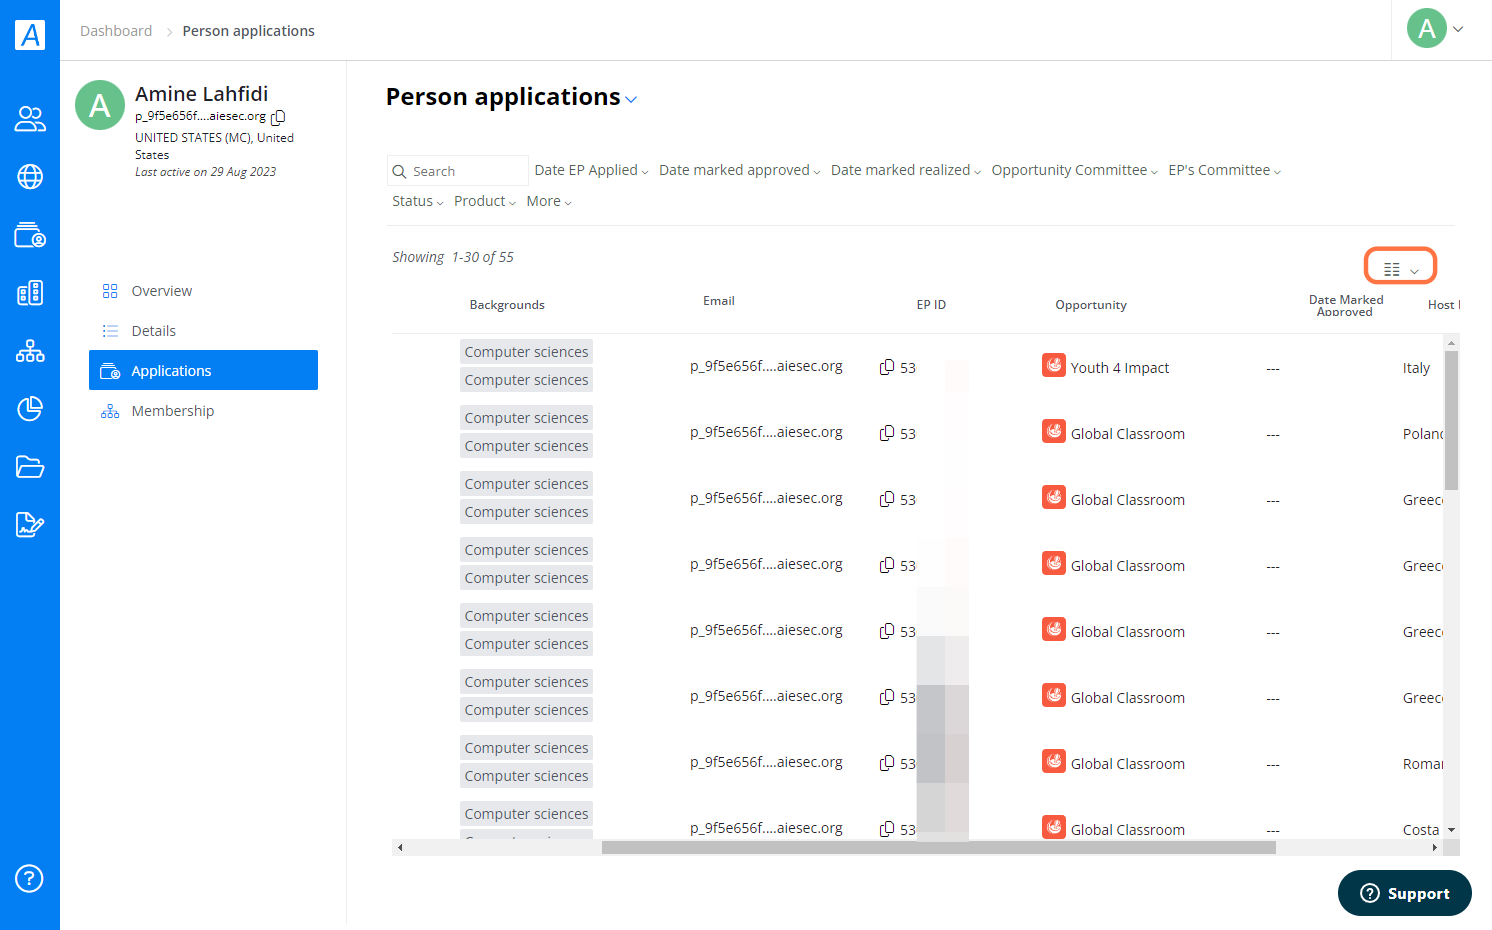This screenshot has height=930, width=1492.
Task: Open the folder icon in sidebar
Action: [x=30, y=467]
